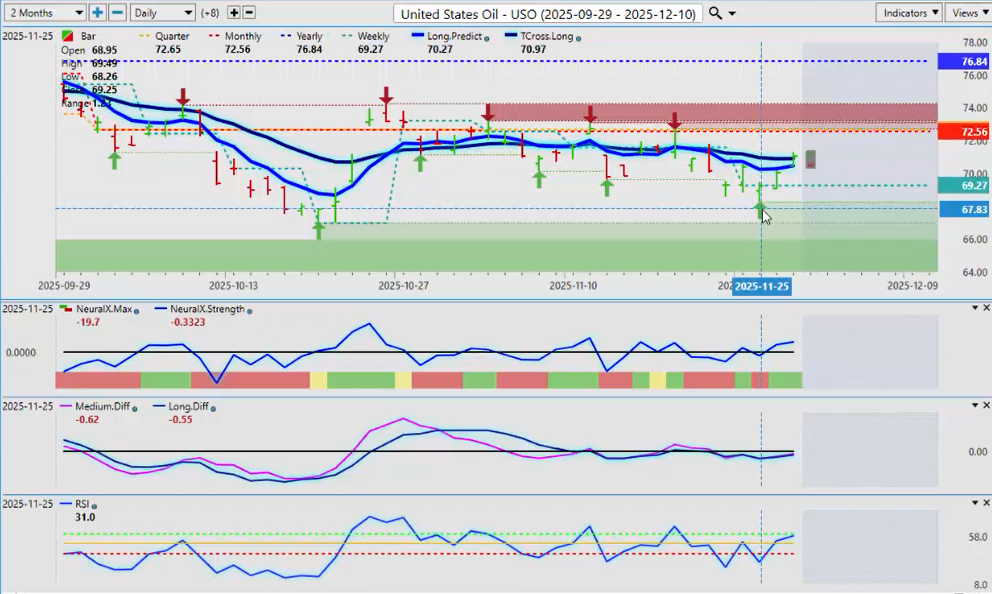Screen dimensions: 992x594
Task: Click the United States Oil symbol field
Action: point(548,13)
